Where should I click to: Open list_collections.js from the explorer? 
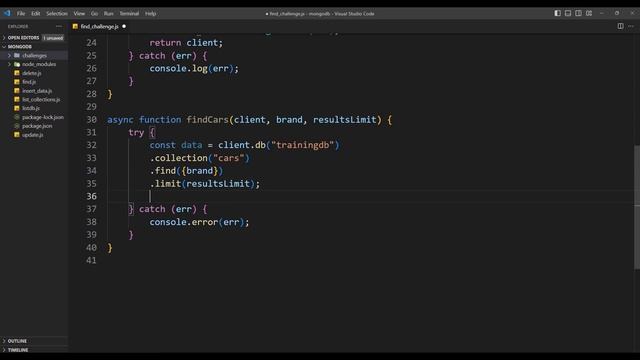(x=41, y=100)
